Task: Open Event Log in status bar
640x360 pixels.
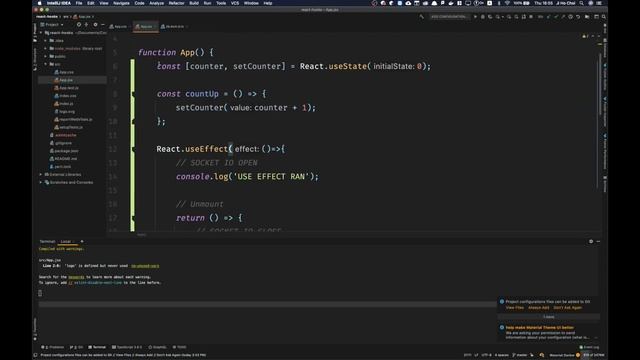Action: [x=589, y=347]
